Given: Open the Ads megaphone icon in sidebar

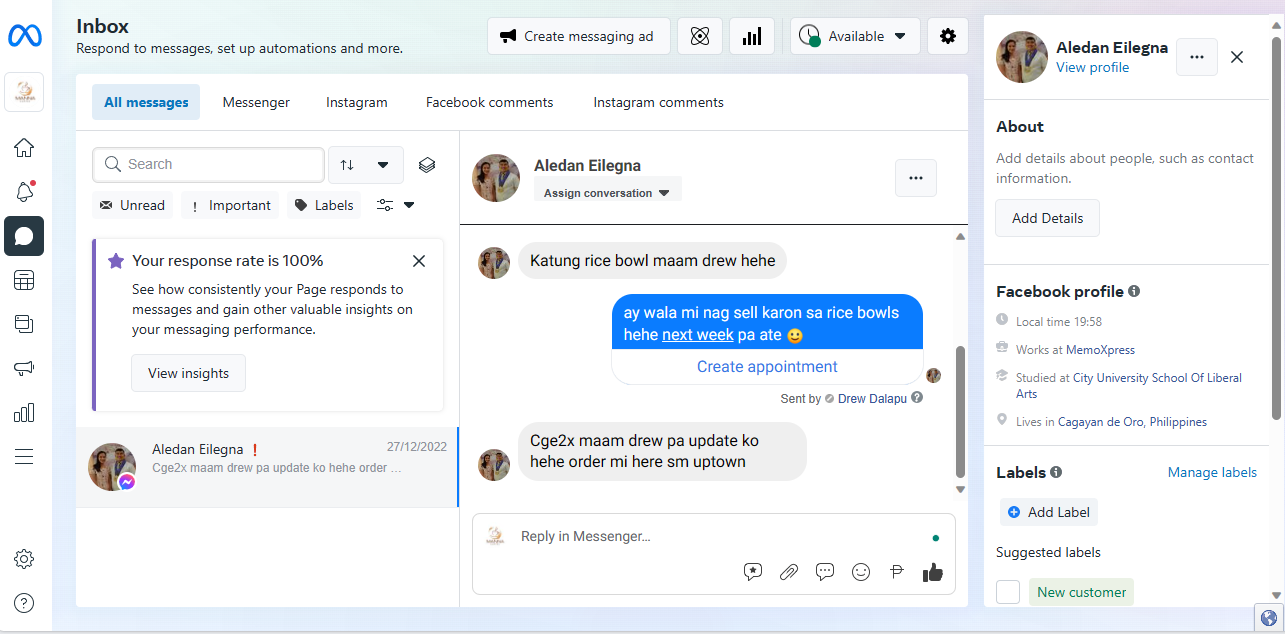Looking at the screenshot, I should point(24,368).
